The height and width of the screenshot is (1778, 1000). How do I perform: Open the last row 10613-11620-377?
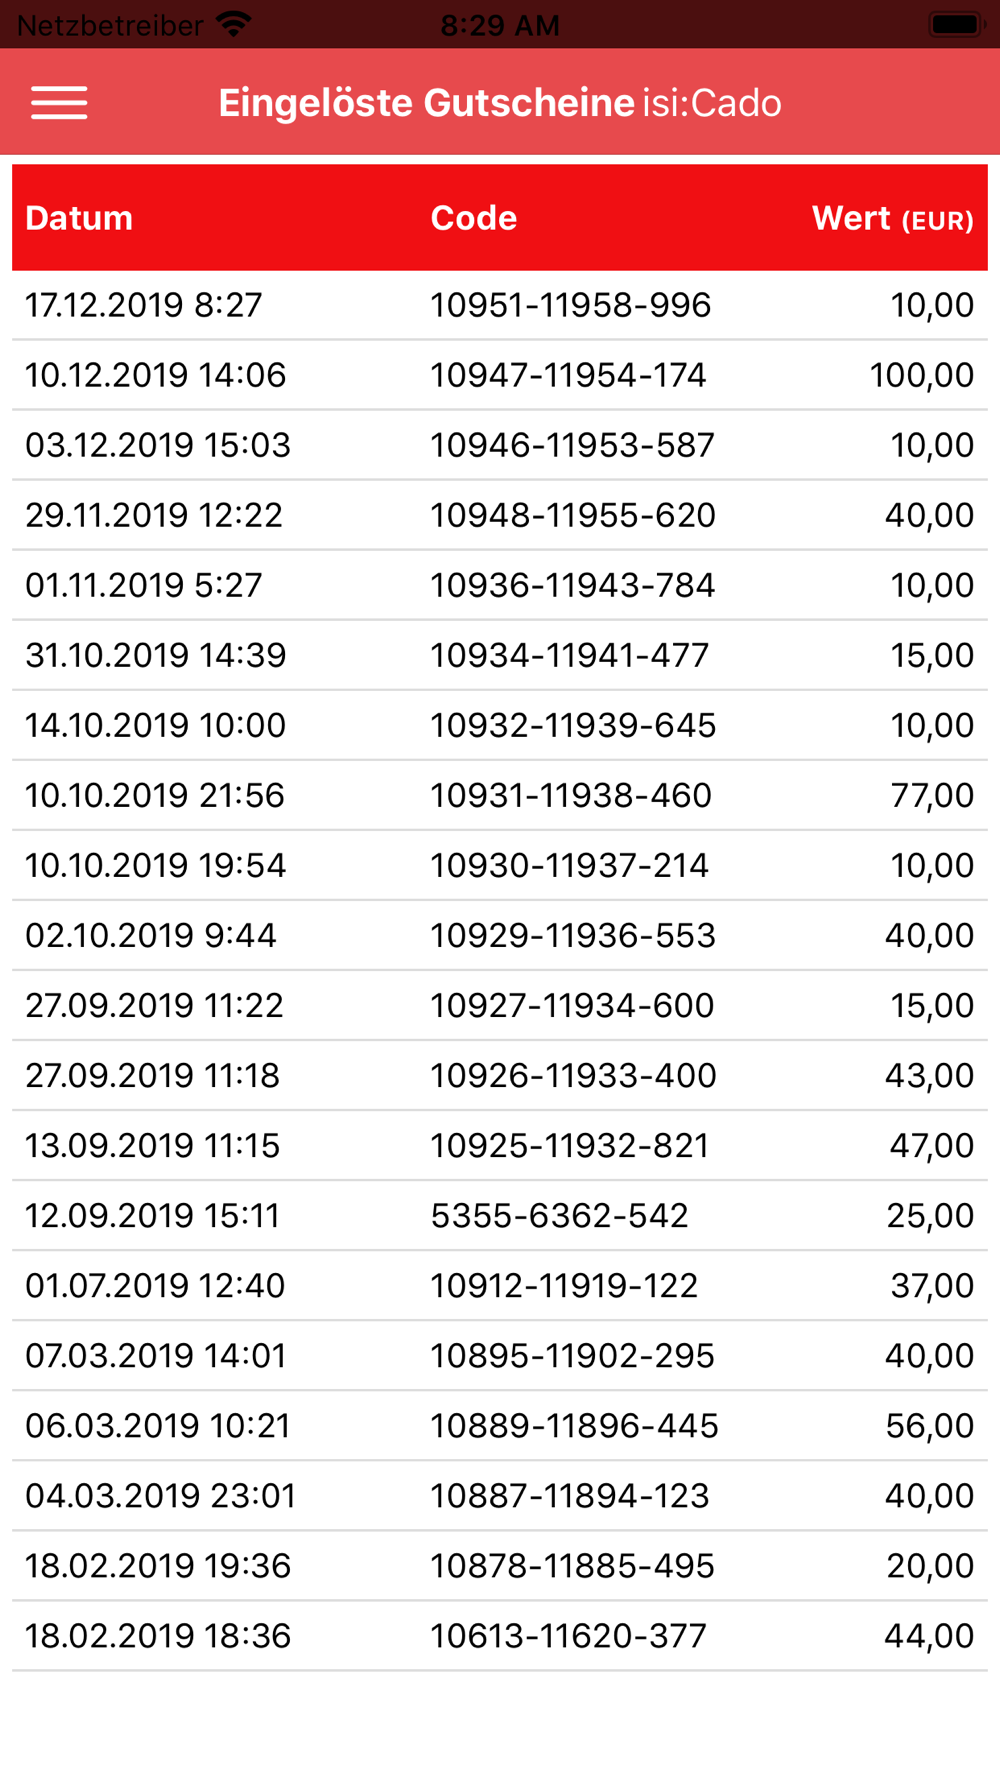(500, 1635)
